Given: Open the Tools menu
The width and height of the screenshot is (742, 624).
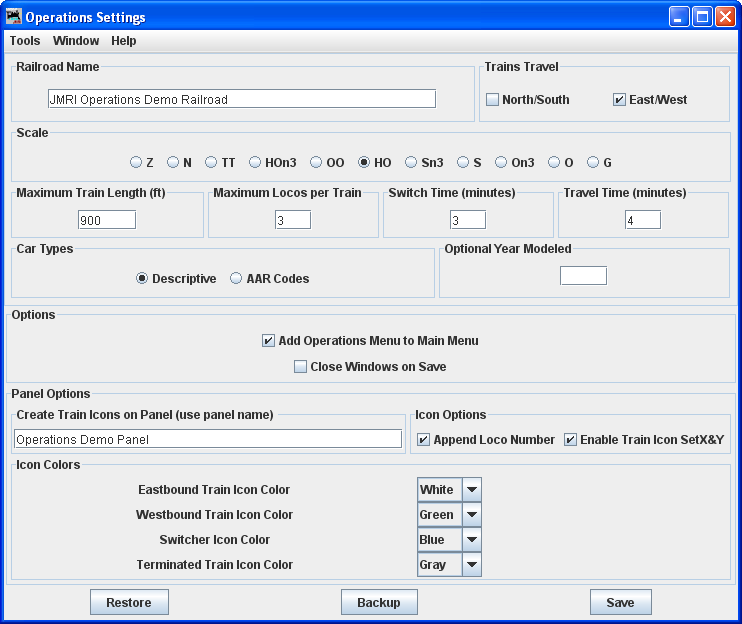Looking at the screenshot, I should tap(25, 41).
